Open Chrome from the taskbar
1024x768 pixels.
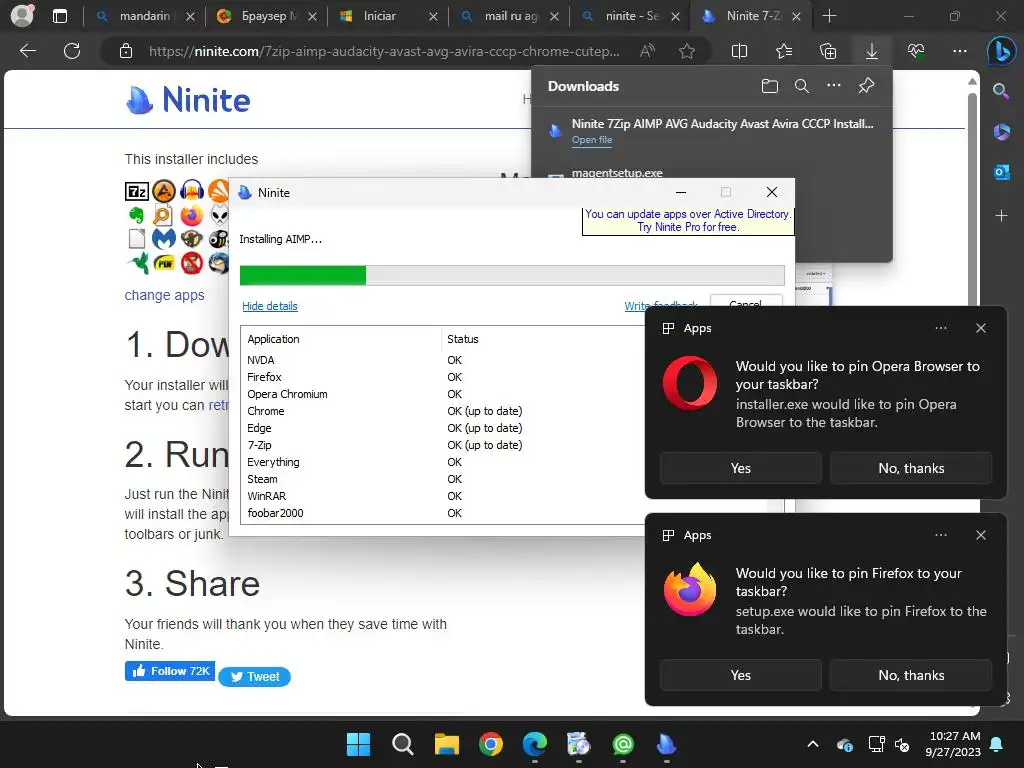490,744
